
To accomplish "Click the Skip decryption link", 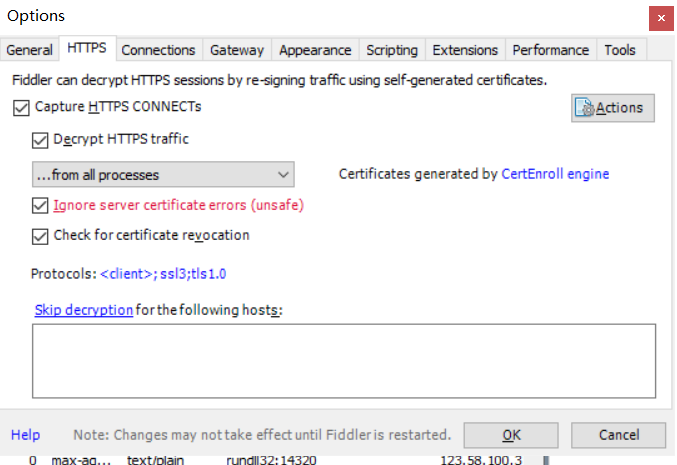I will tap(84, 310).
